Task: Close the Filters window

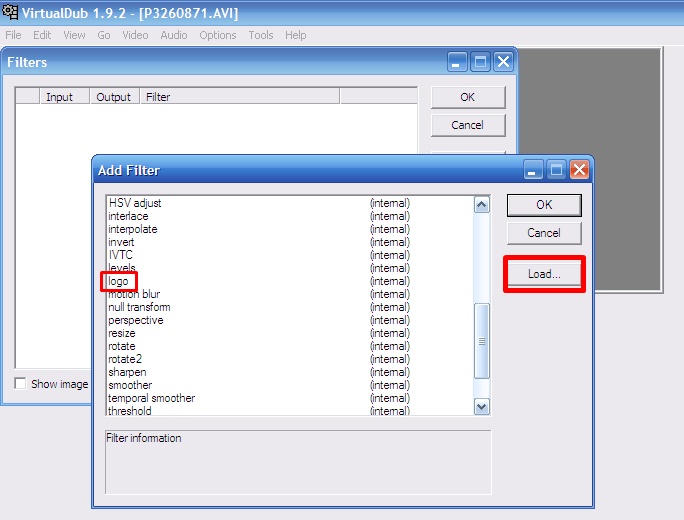Action: [503, 62]
